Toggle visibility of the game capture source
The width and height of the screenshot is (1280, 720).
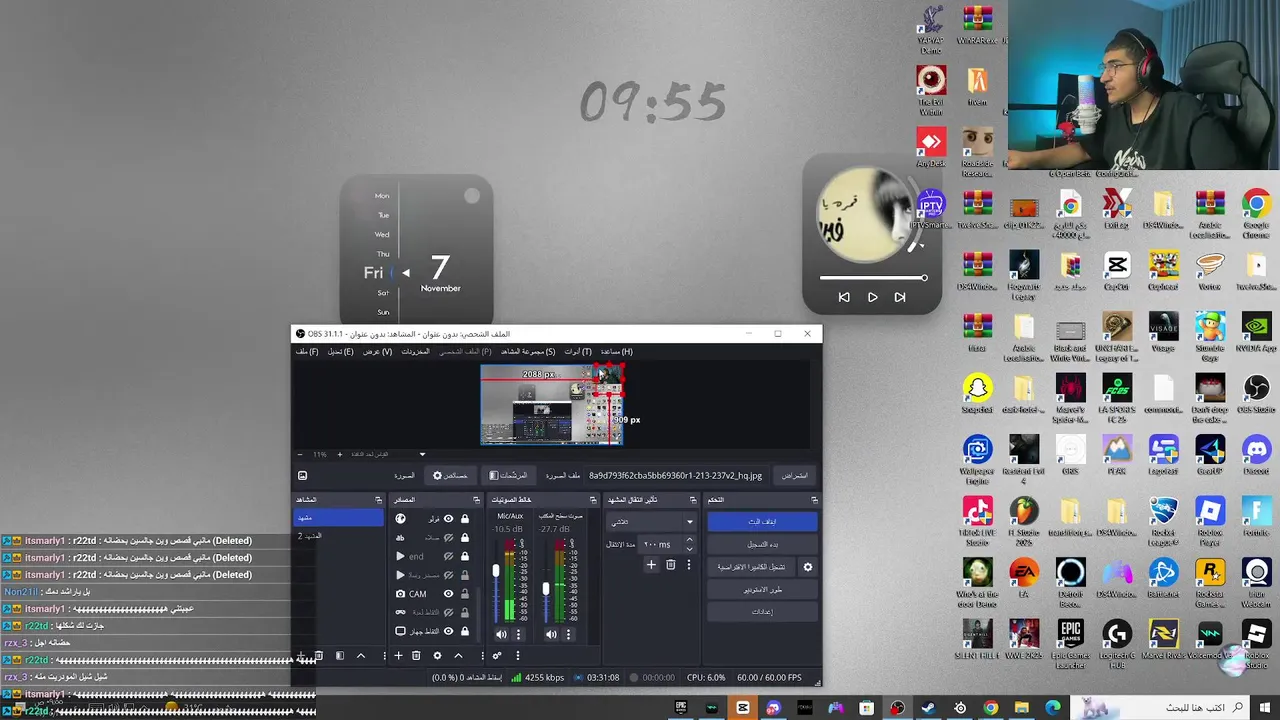click(x=448, y=612)
